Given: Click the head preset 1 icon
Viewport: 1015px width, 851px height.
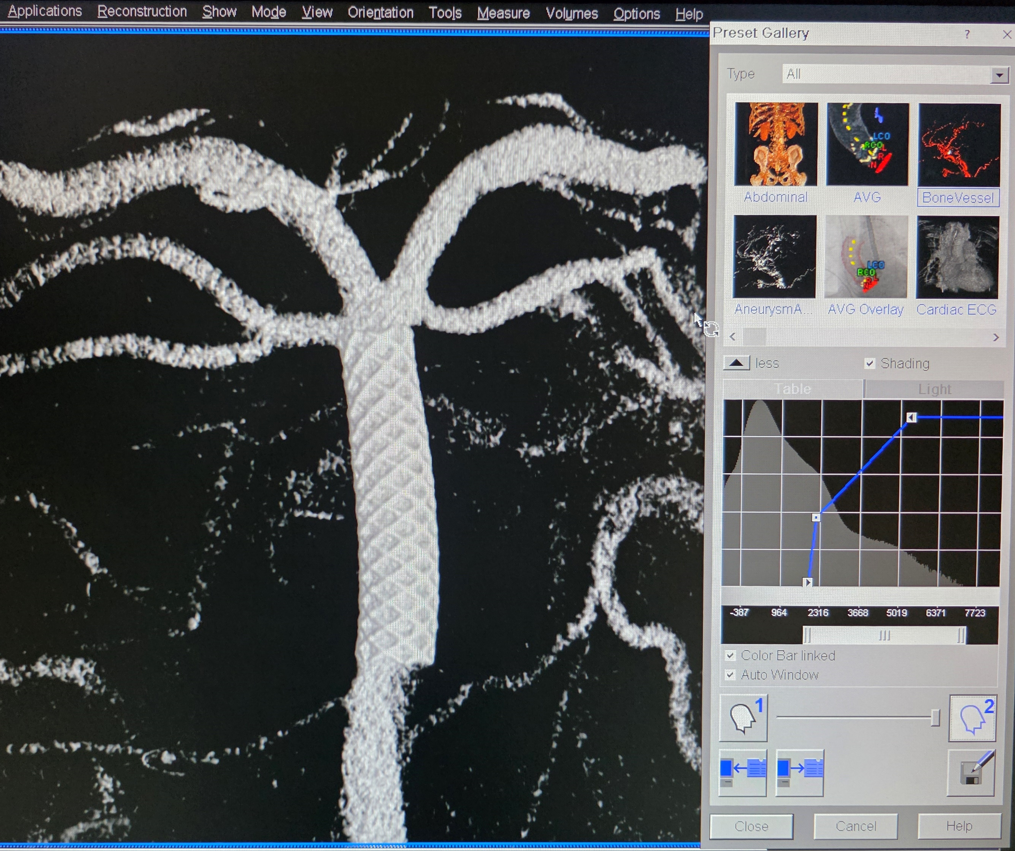Looking at the screenshot, I should (x=742, y=718).
